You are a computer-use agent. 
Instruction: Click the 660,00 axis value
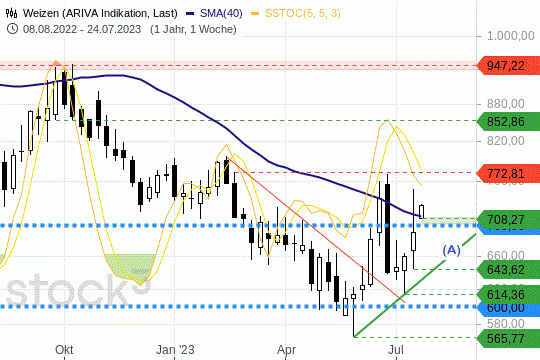click(506, 255)
